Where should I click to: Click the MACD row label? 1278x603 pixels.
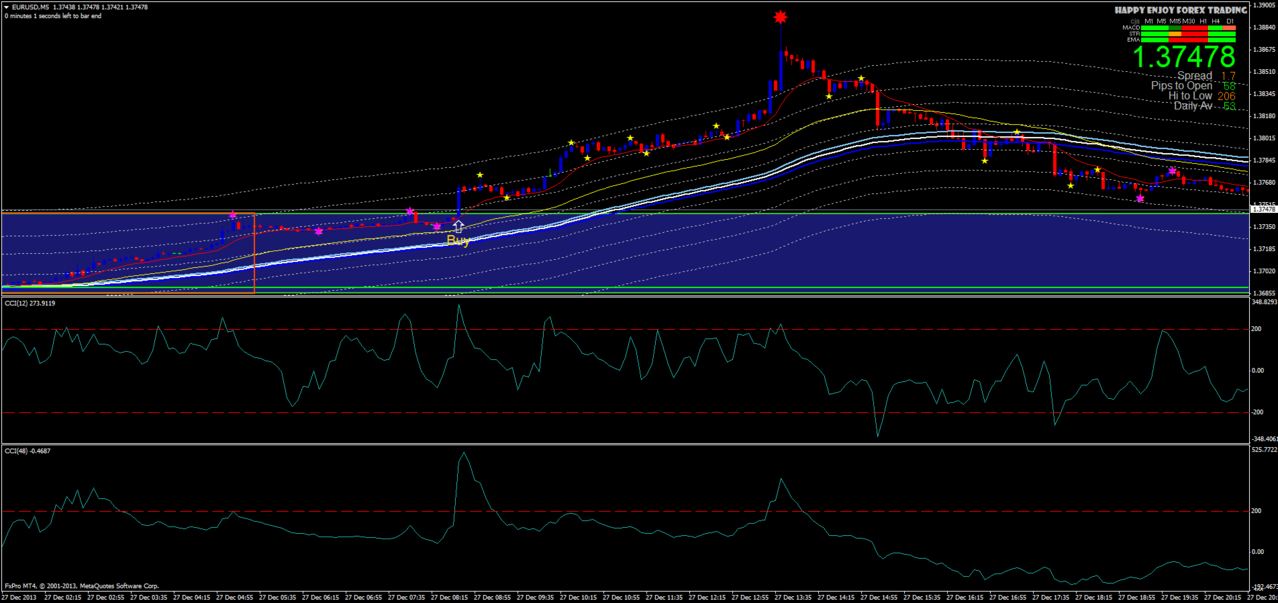click(x=1131, y=28)
